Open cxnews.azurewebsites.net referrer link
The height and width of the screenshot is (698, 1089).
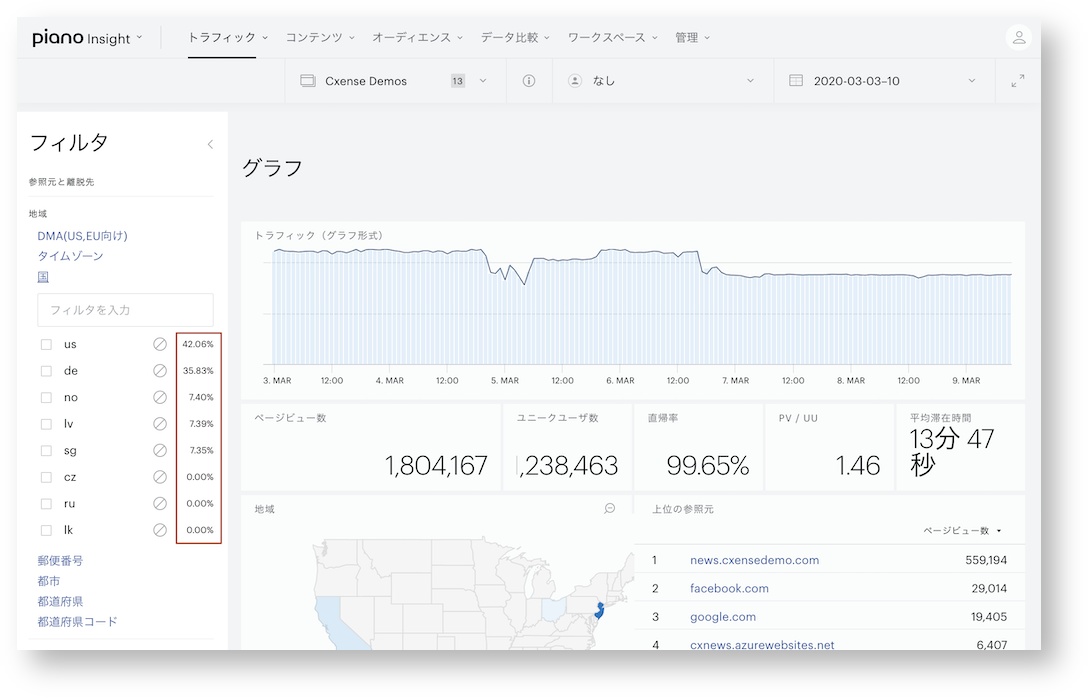pos(762,645)
